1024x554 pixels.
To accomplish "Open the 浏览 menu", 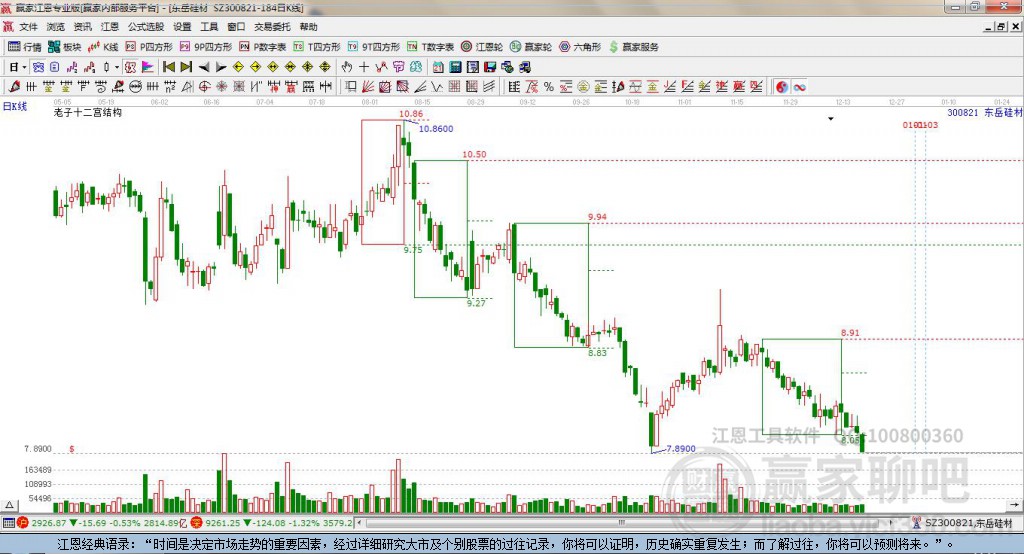I will point(56,27).
